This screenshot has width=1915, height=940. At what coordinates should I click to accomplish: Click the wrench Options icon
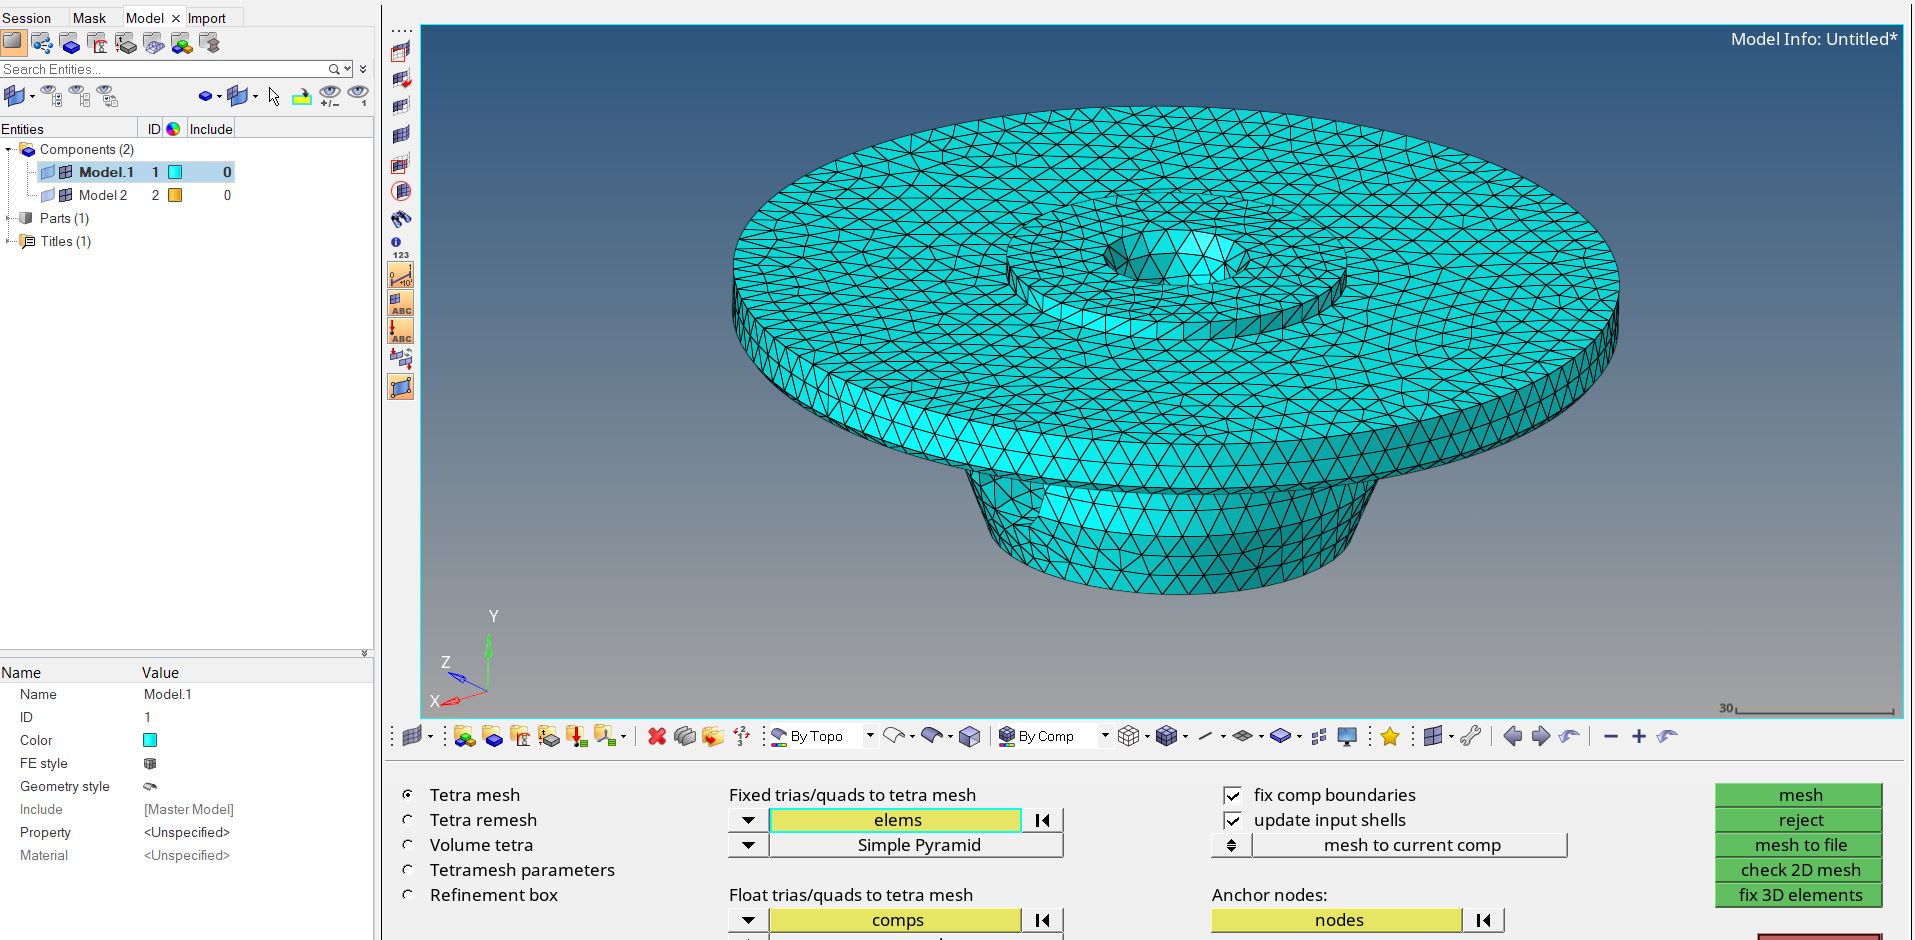(1470, 736)
